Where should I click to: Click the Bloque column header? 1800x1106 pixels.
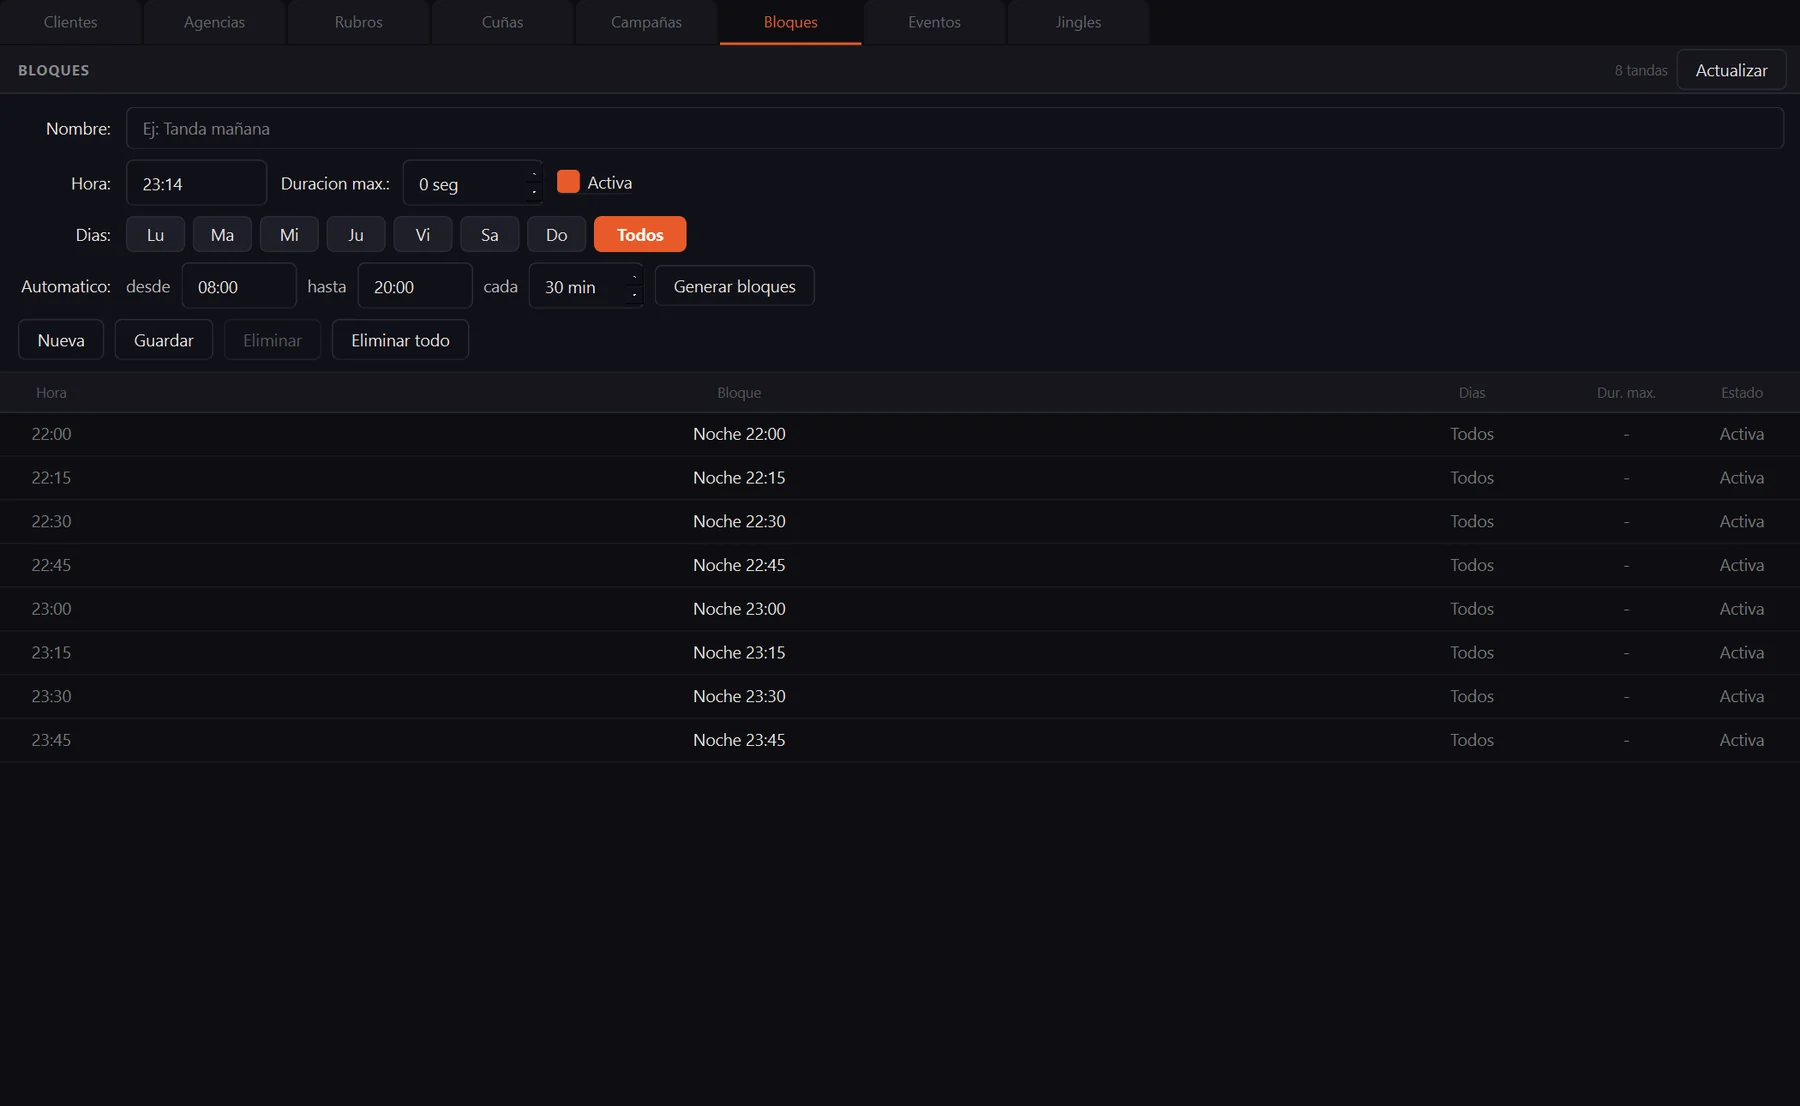pos(739,393)
